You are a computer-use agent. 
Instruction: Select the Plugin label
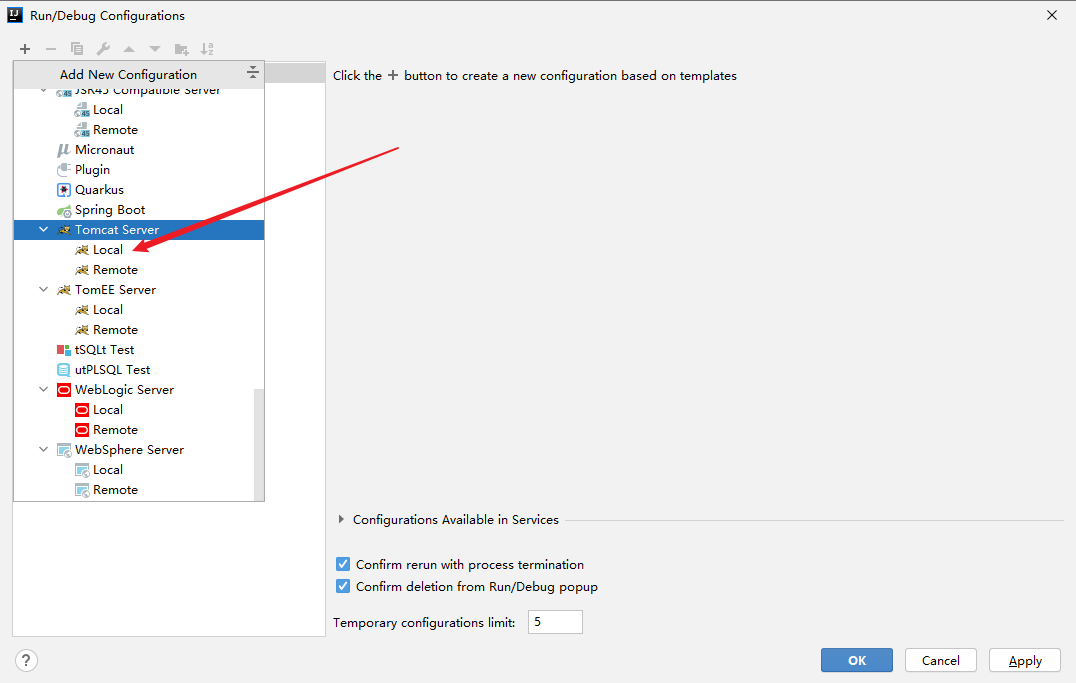pos(92,170)
